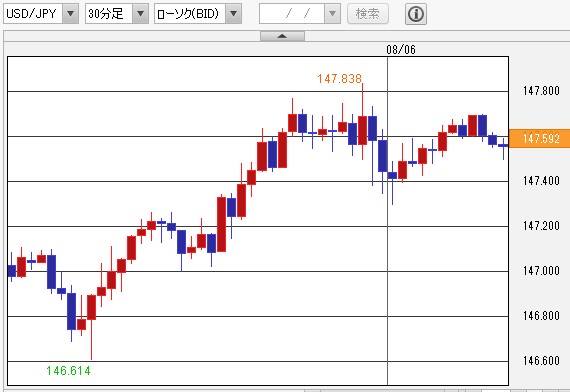The image size is (570, 392).
Task: Collapse the top panel with the up arrow
Action: click(x=282, y=36)
